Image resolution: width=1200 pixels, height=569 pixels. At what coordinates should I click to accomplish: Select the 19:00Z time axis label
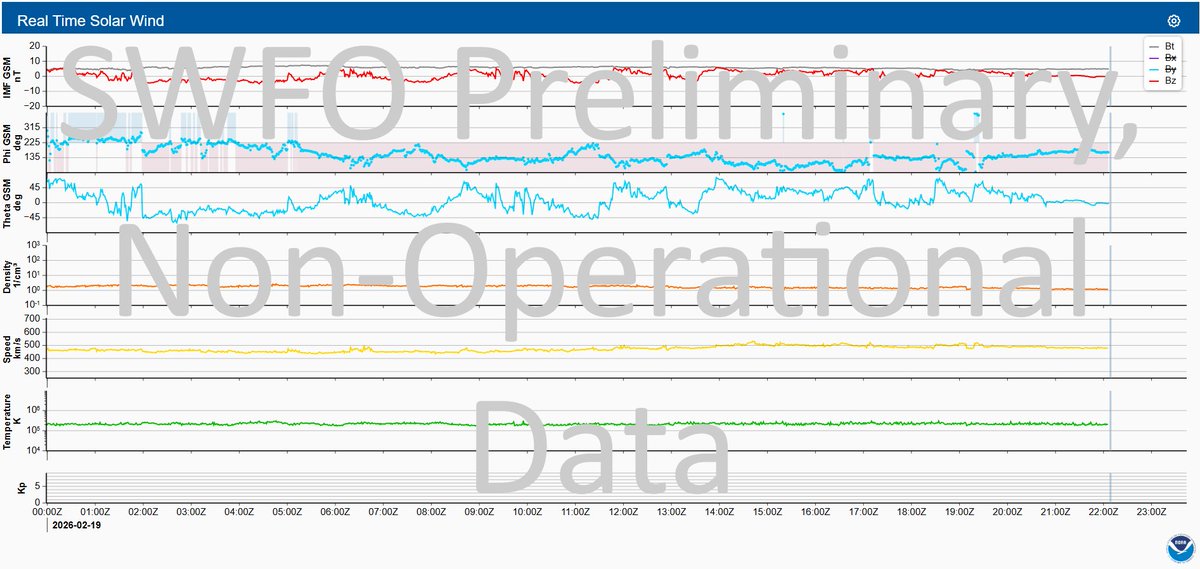pyautogui.click(x=959, y=510)
